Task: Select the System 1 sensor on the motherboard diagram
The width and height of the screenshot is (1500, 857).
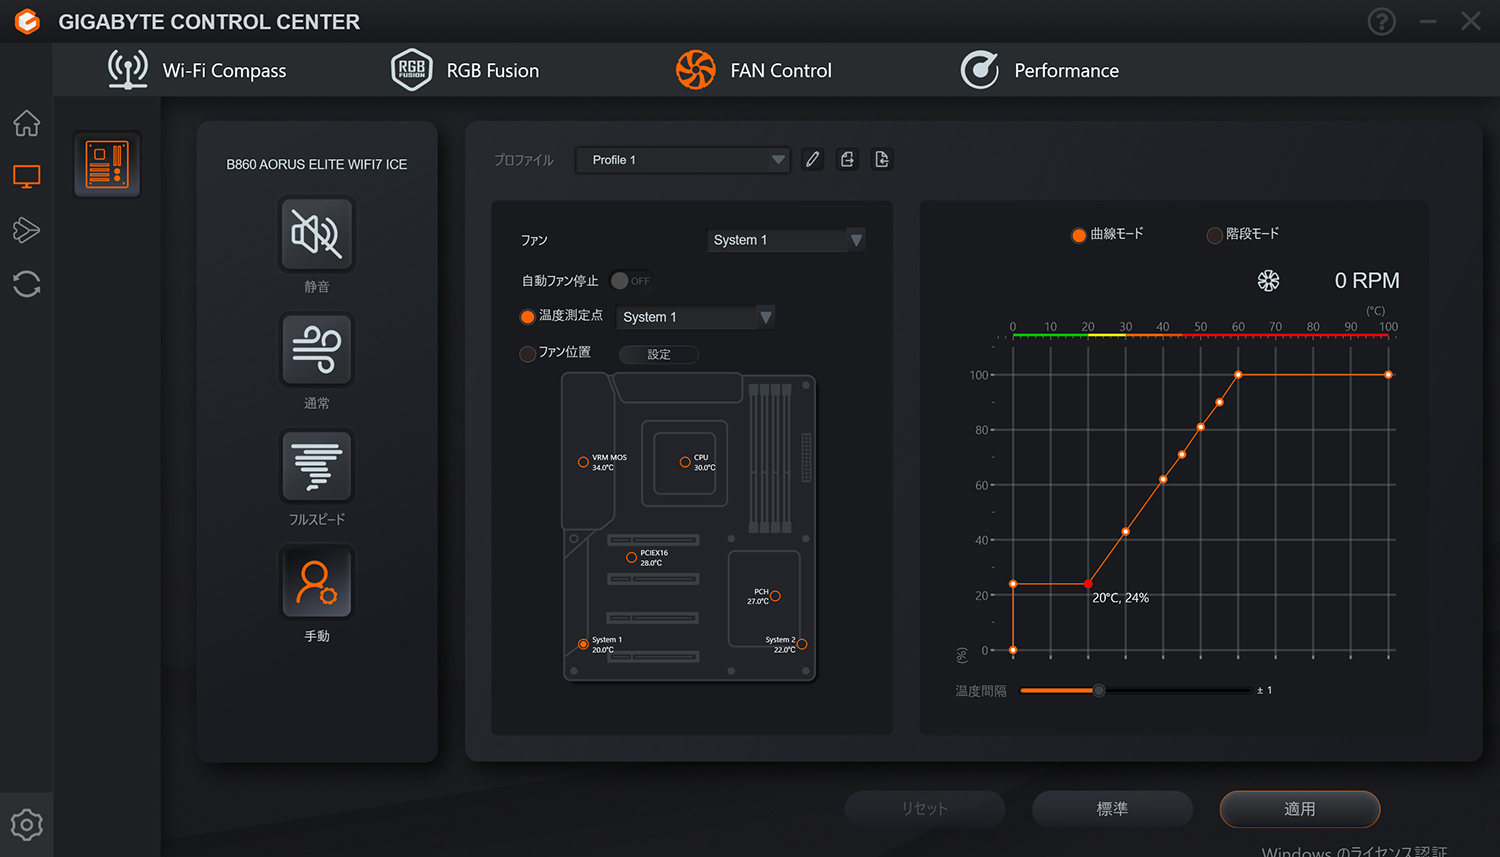Action: (583, 644)
